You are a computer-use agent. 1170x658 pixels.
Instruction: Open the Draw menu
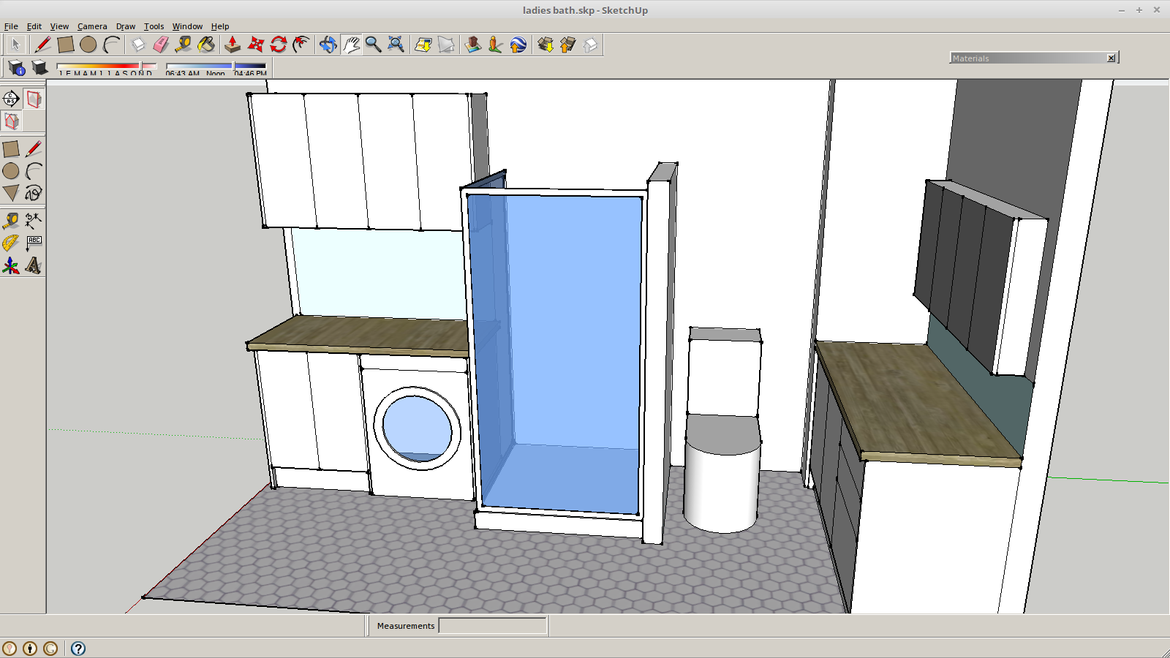[x=125, y=26]
